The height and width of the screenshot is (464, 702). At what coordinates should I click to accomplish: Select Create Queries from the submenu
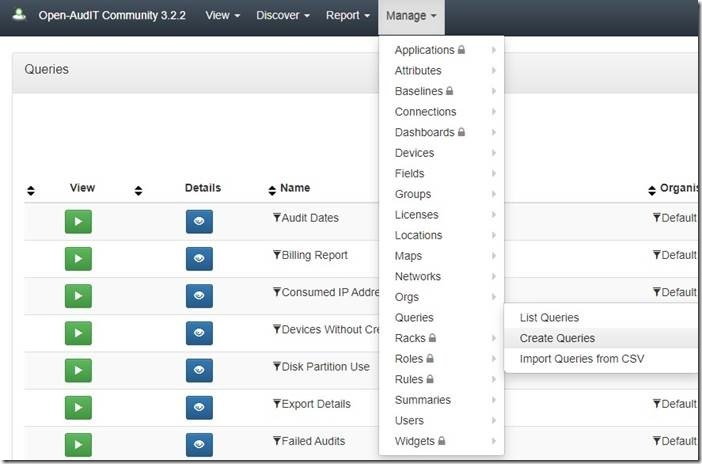(557, 338)
